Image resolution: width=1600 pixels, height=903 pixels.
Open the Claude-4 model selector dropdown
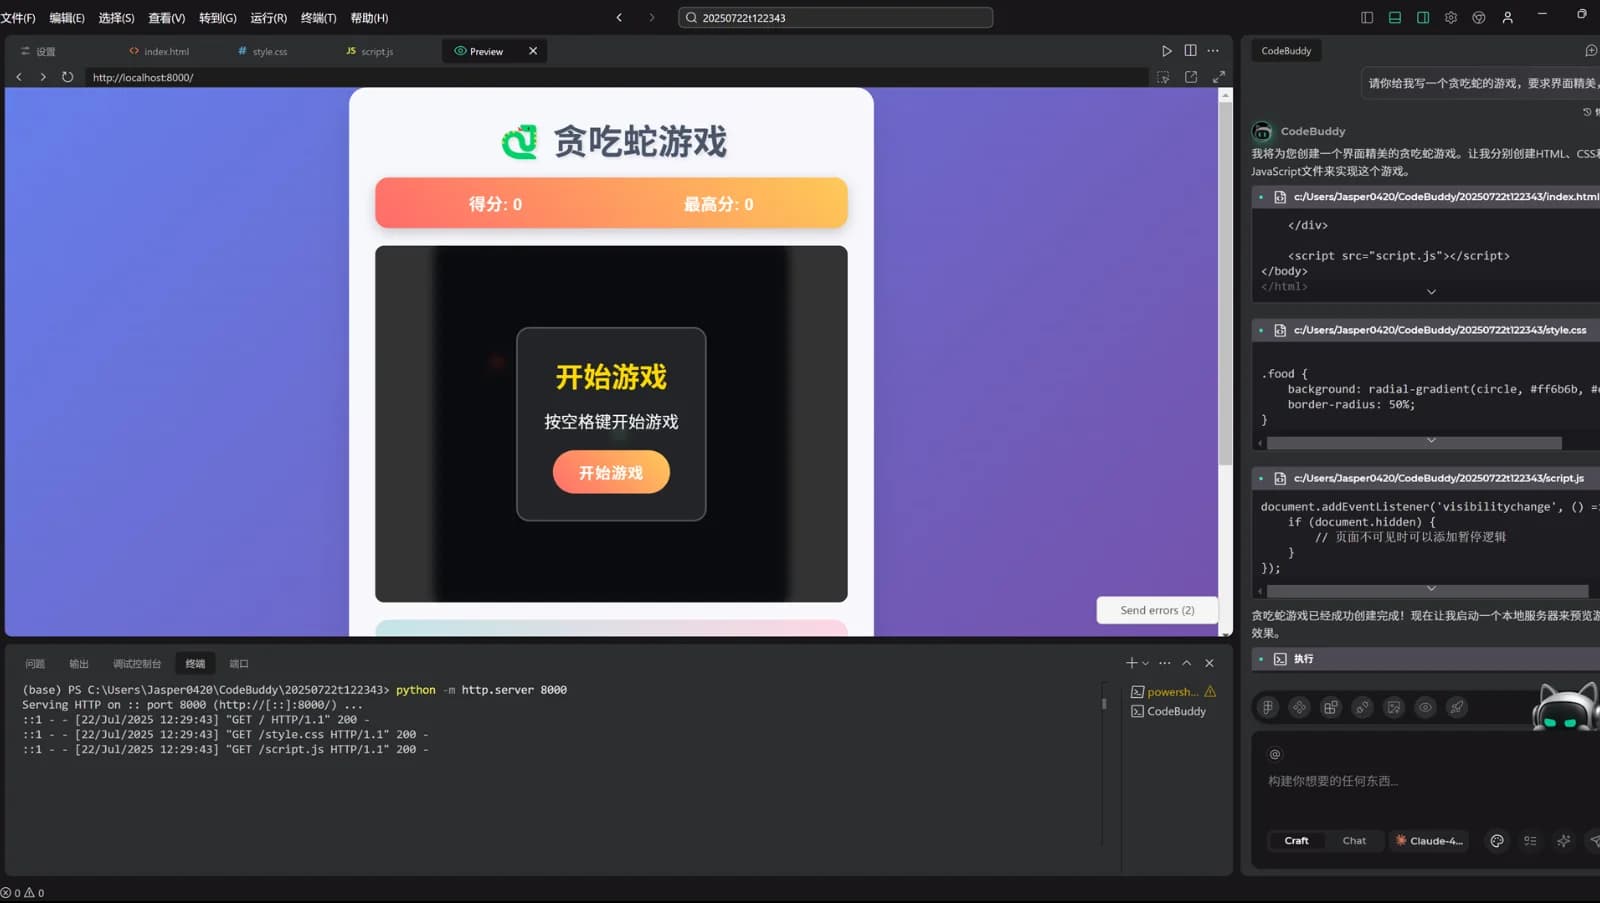point(1429,841)
